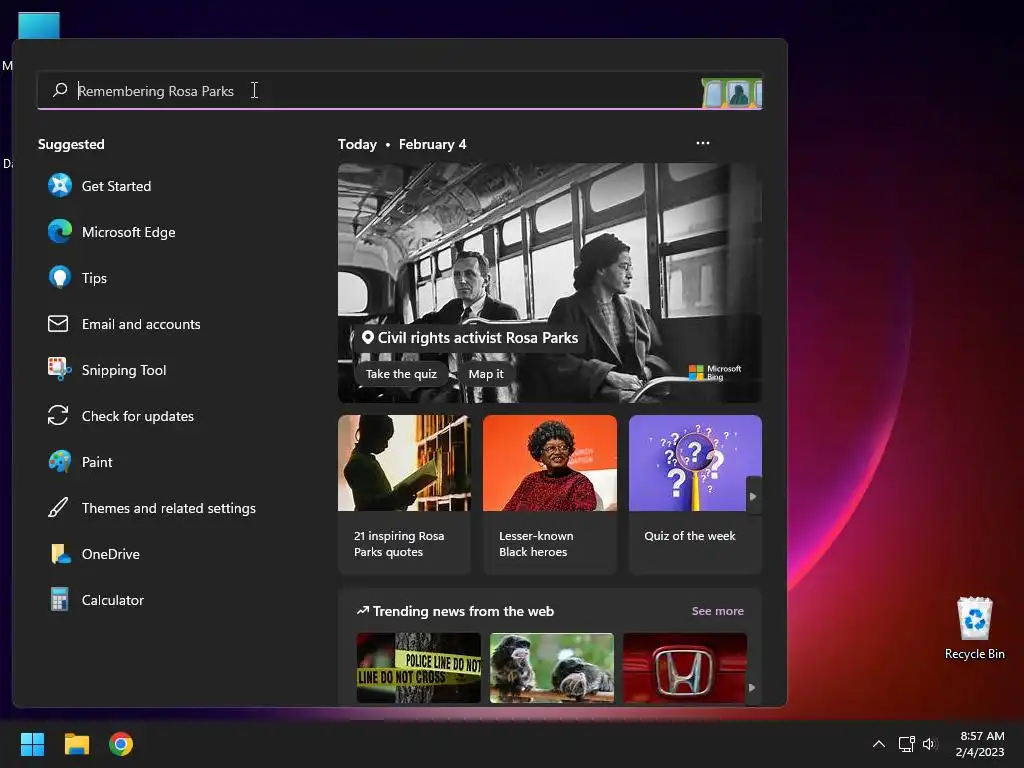The height and width of the screenshot is (768, 1024).
Task: Open the police line news thumbnail
Action: (x=419, y=667)
